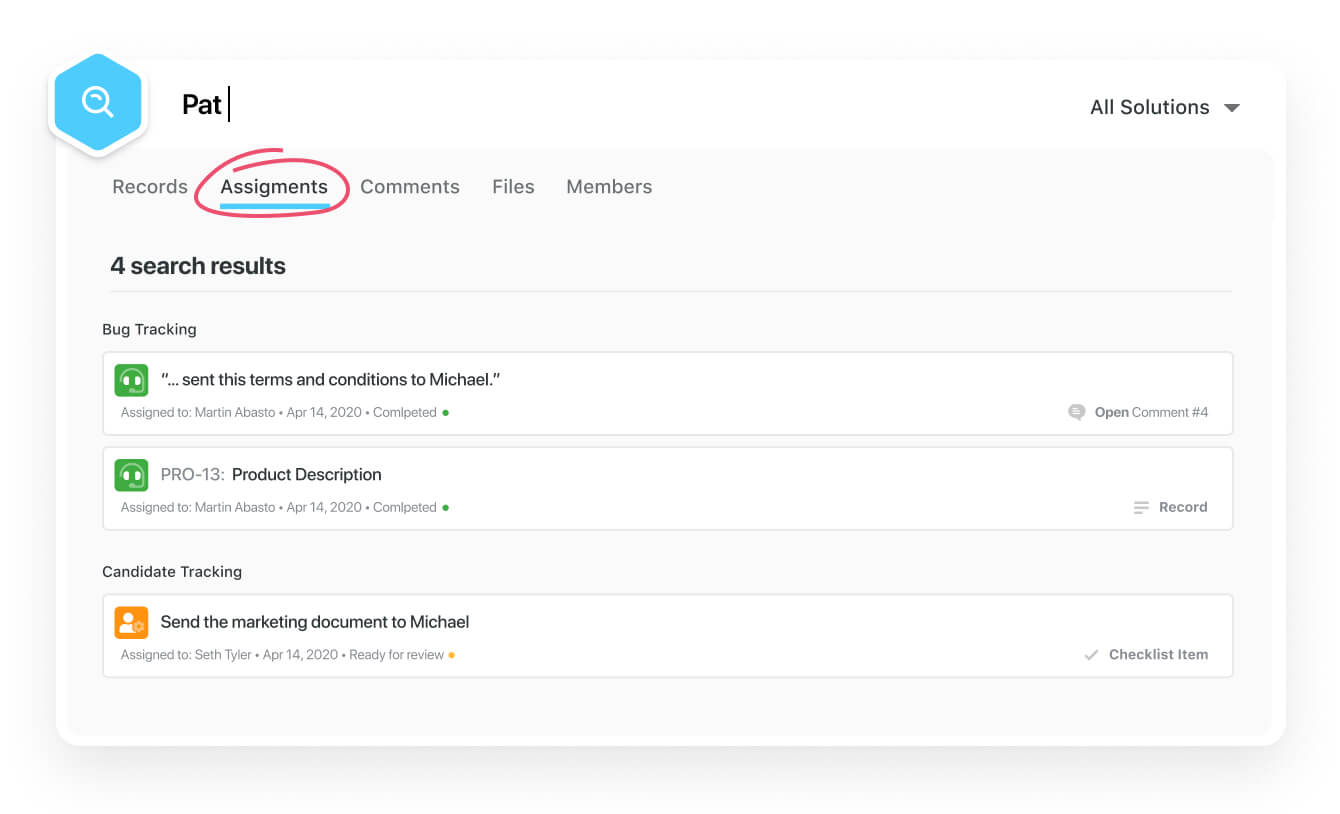Click "Assigned to: Seth Tyler" details text
This screenshot has width=1340, height=814.
[188, 655]
